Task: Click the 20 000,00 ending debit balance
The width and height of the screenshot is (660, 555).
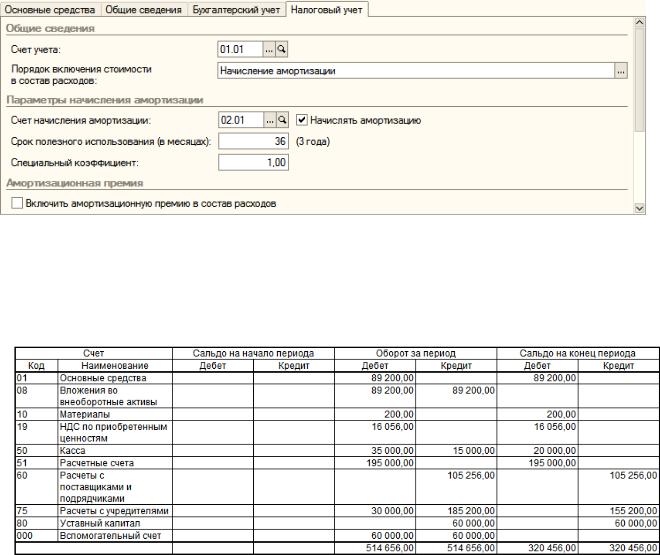Action: click(555, 451)
